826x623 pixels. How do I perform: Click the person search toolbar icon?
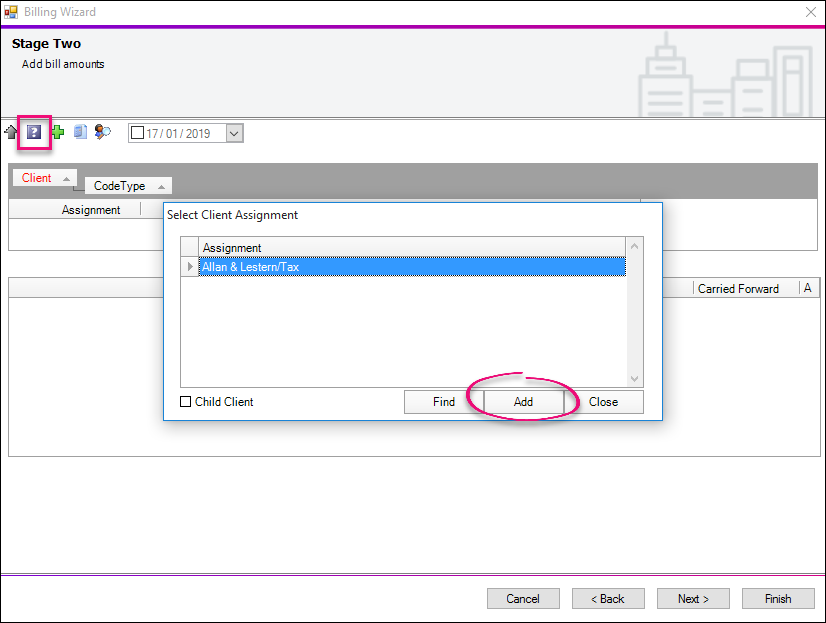click(x=102, y=132)
